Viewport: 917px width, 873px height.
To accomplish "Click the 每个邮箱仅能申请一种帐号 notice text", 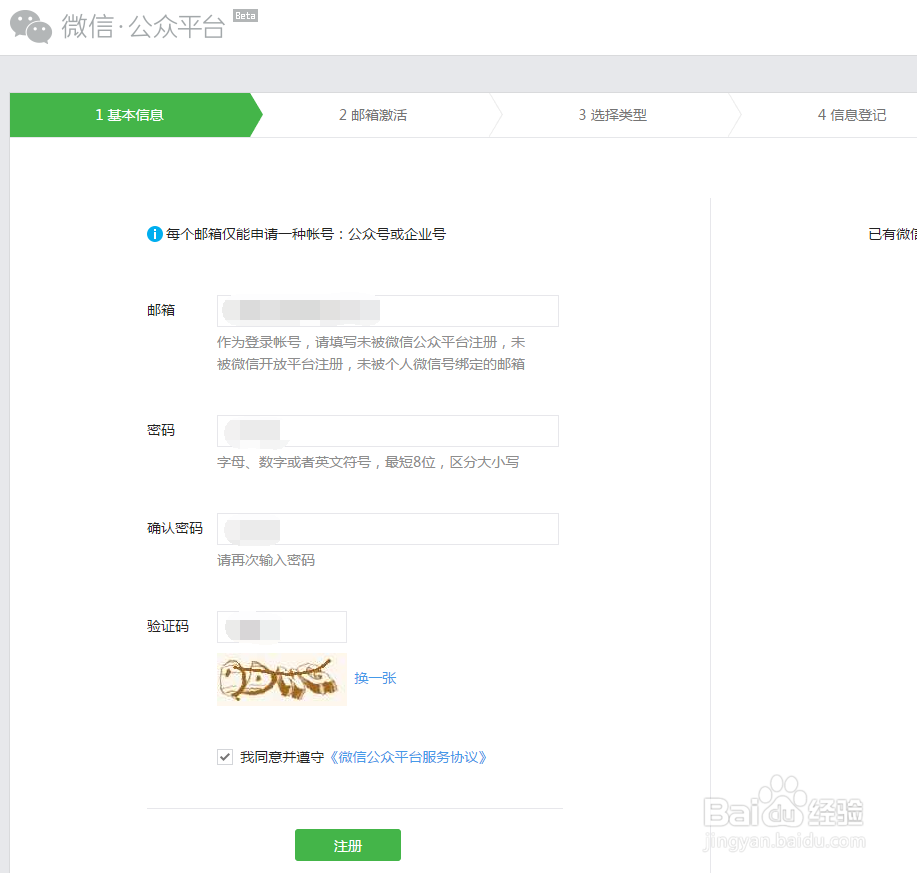I will (306, 234).
